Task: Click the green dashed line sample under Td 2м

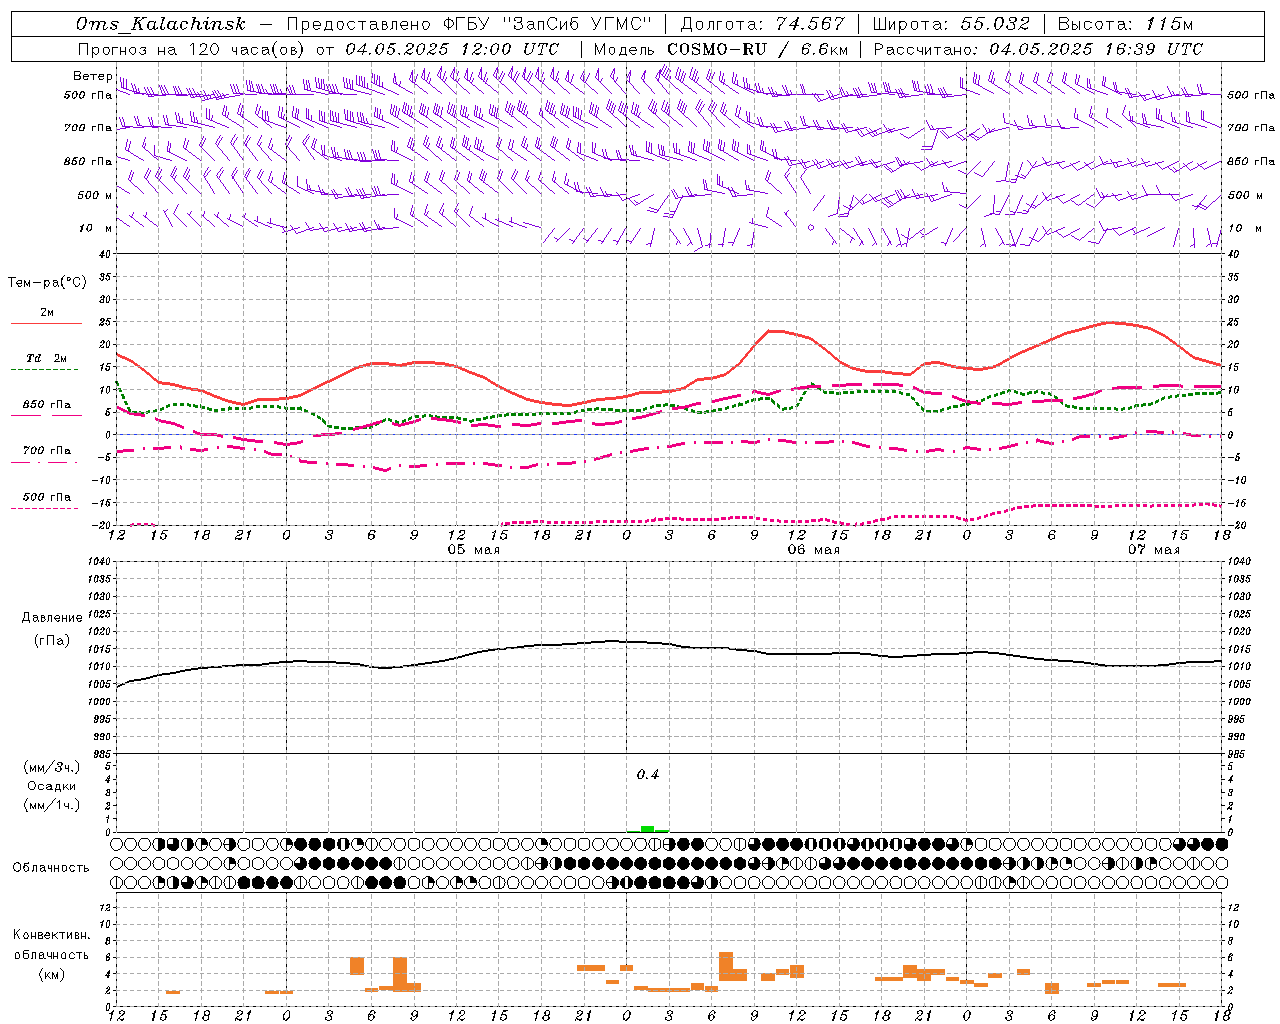Action: 44,369
